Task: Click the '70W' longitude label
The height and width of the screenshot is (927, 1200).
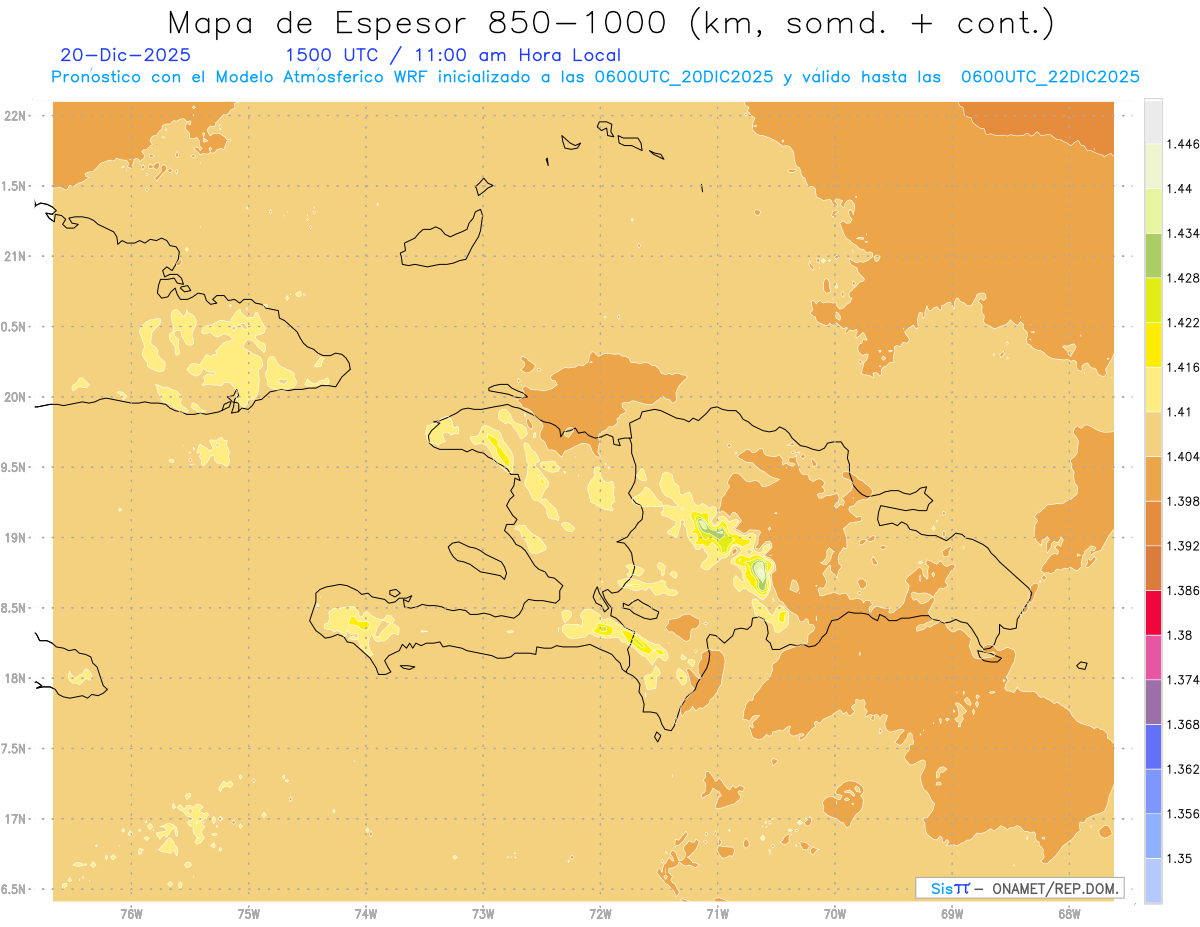Action: [x=835, y=914]
